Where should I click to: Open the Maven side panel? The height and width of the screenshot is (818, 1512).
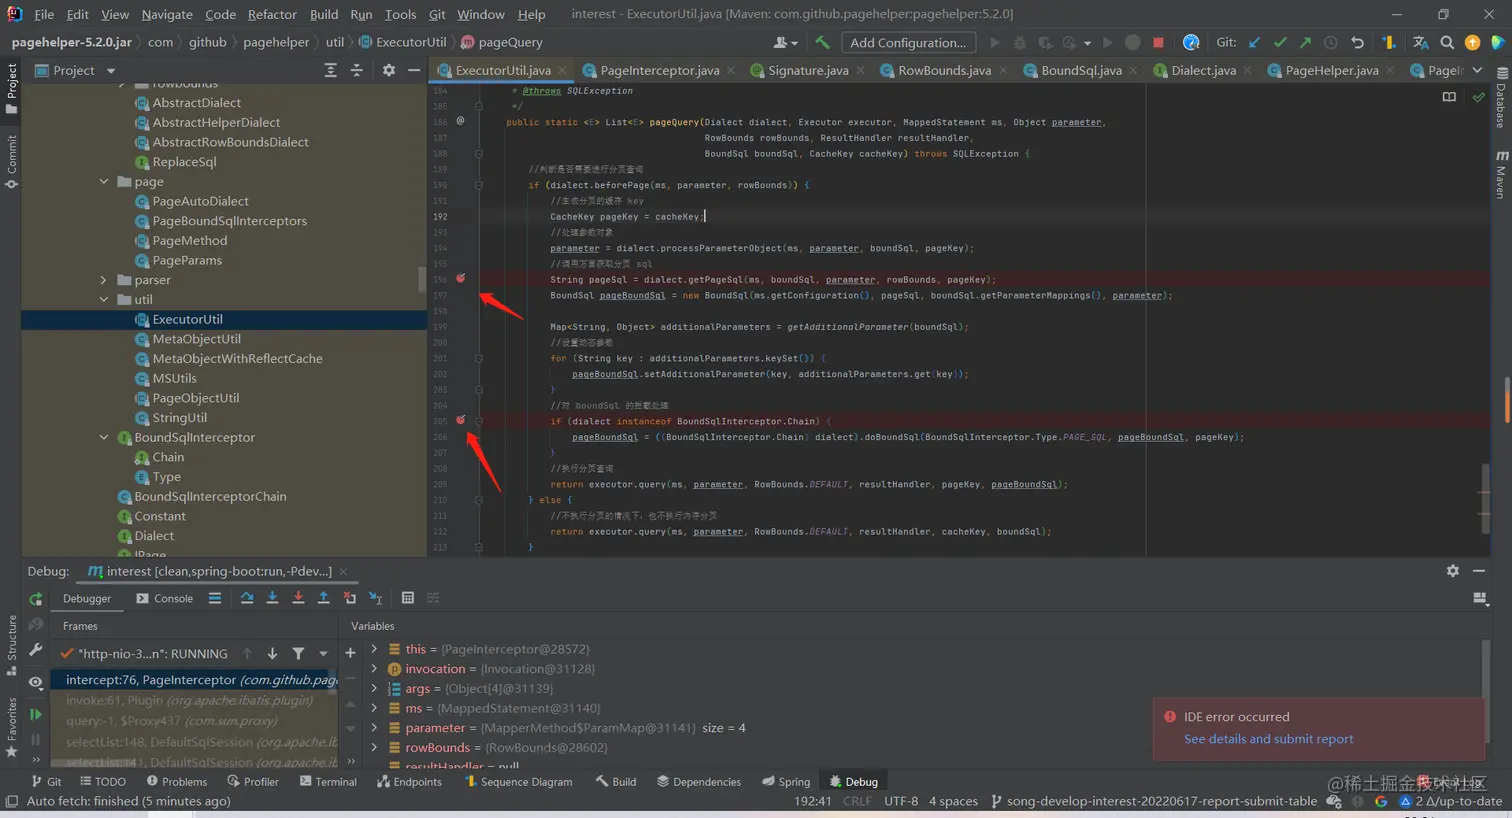(1501, 175)
